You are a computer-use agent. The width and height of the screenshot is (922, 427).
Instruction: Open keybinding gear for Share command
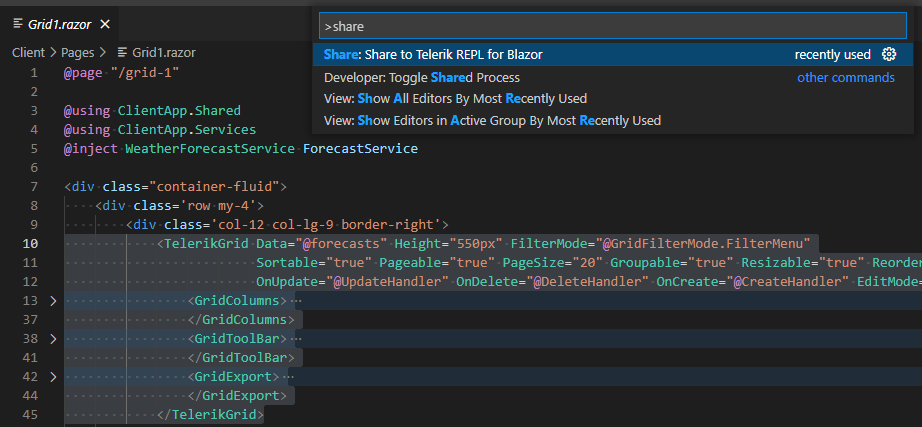(889, 55)
